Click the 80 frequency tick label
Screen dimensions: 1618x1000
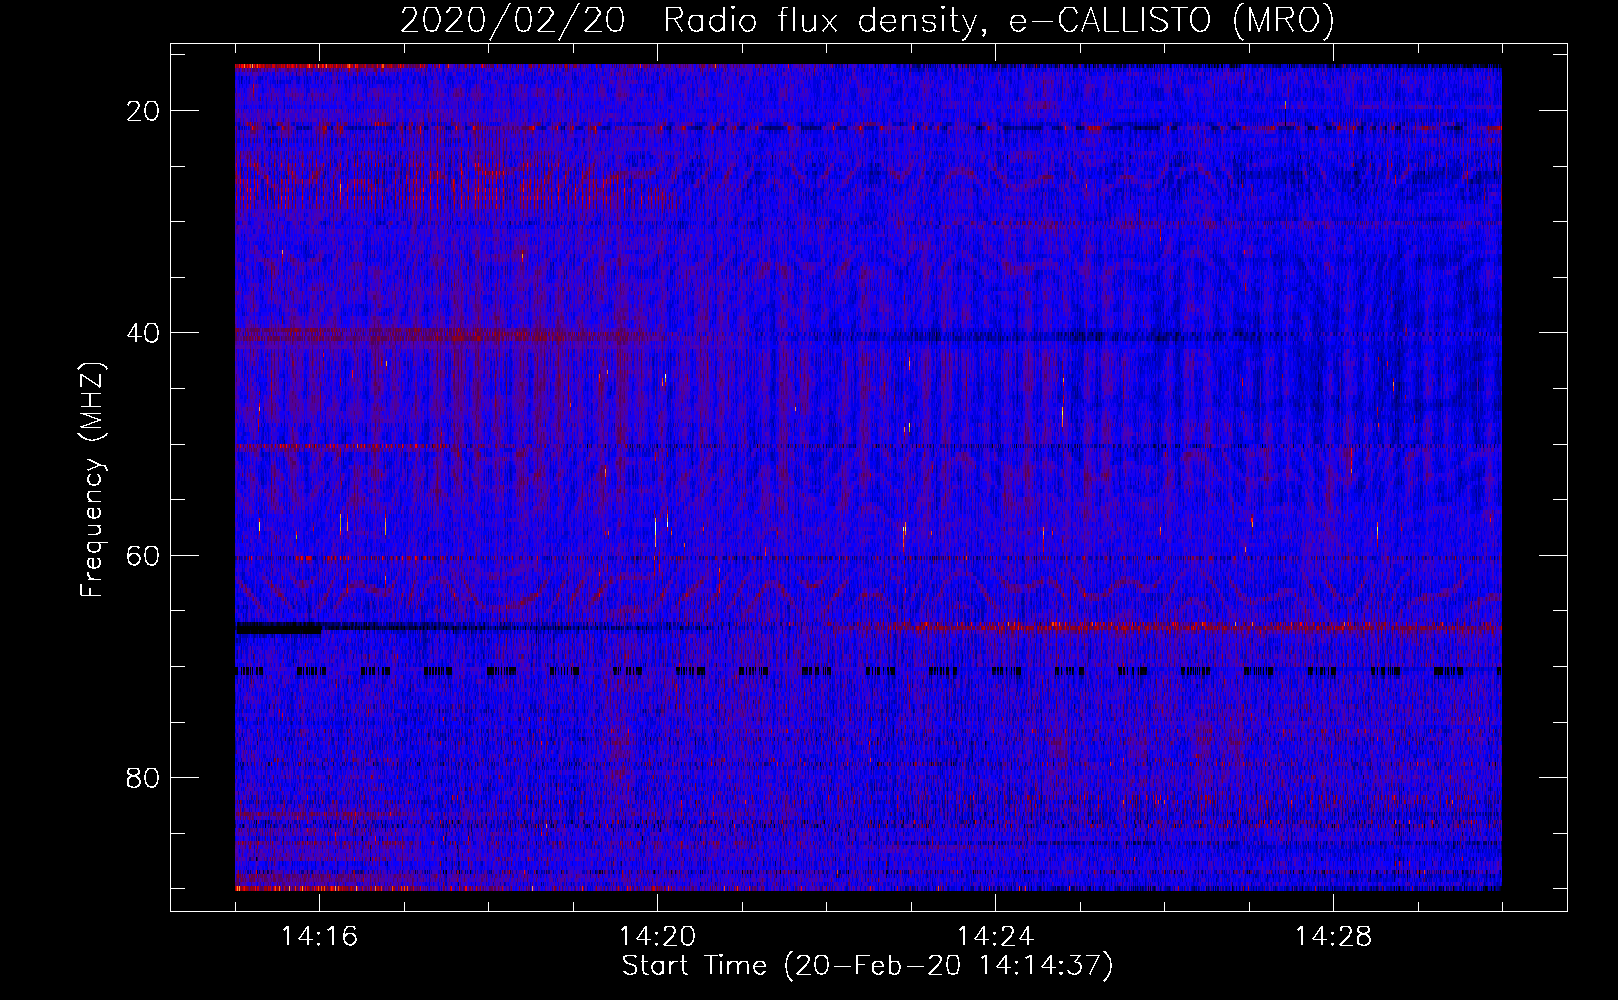coord(143,778)
